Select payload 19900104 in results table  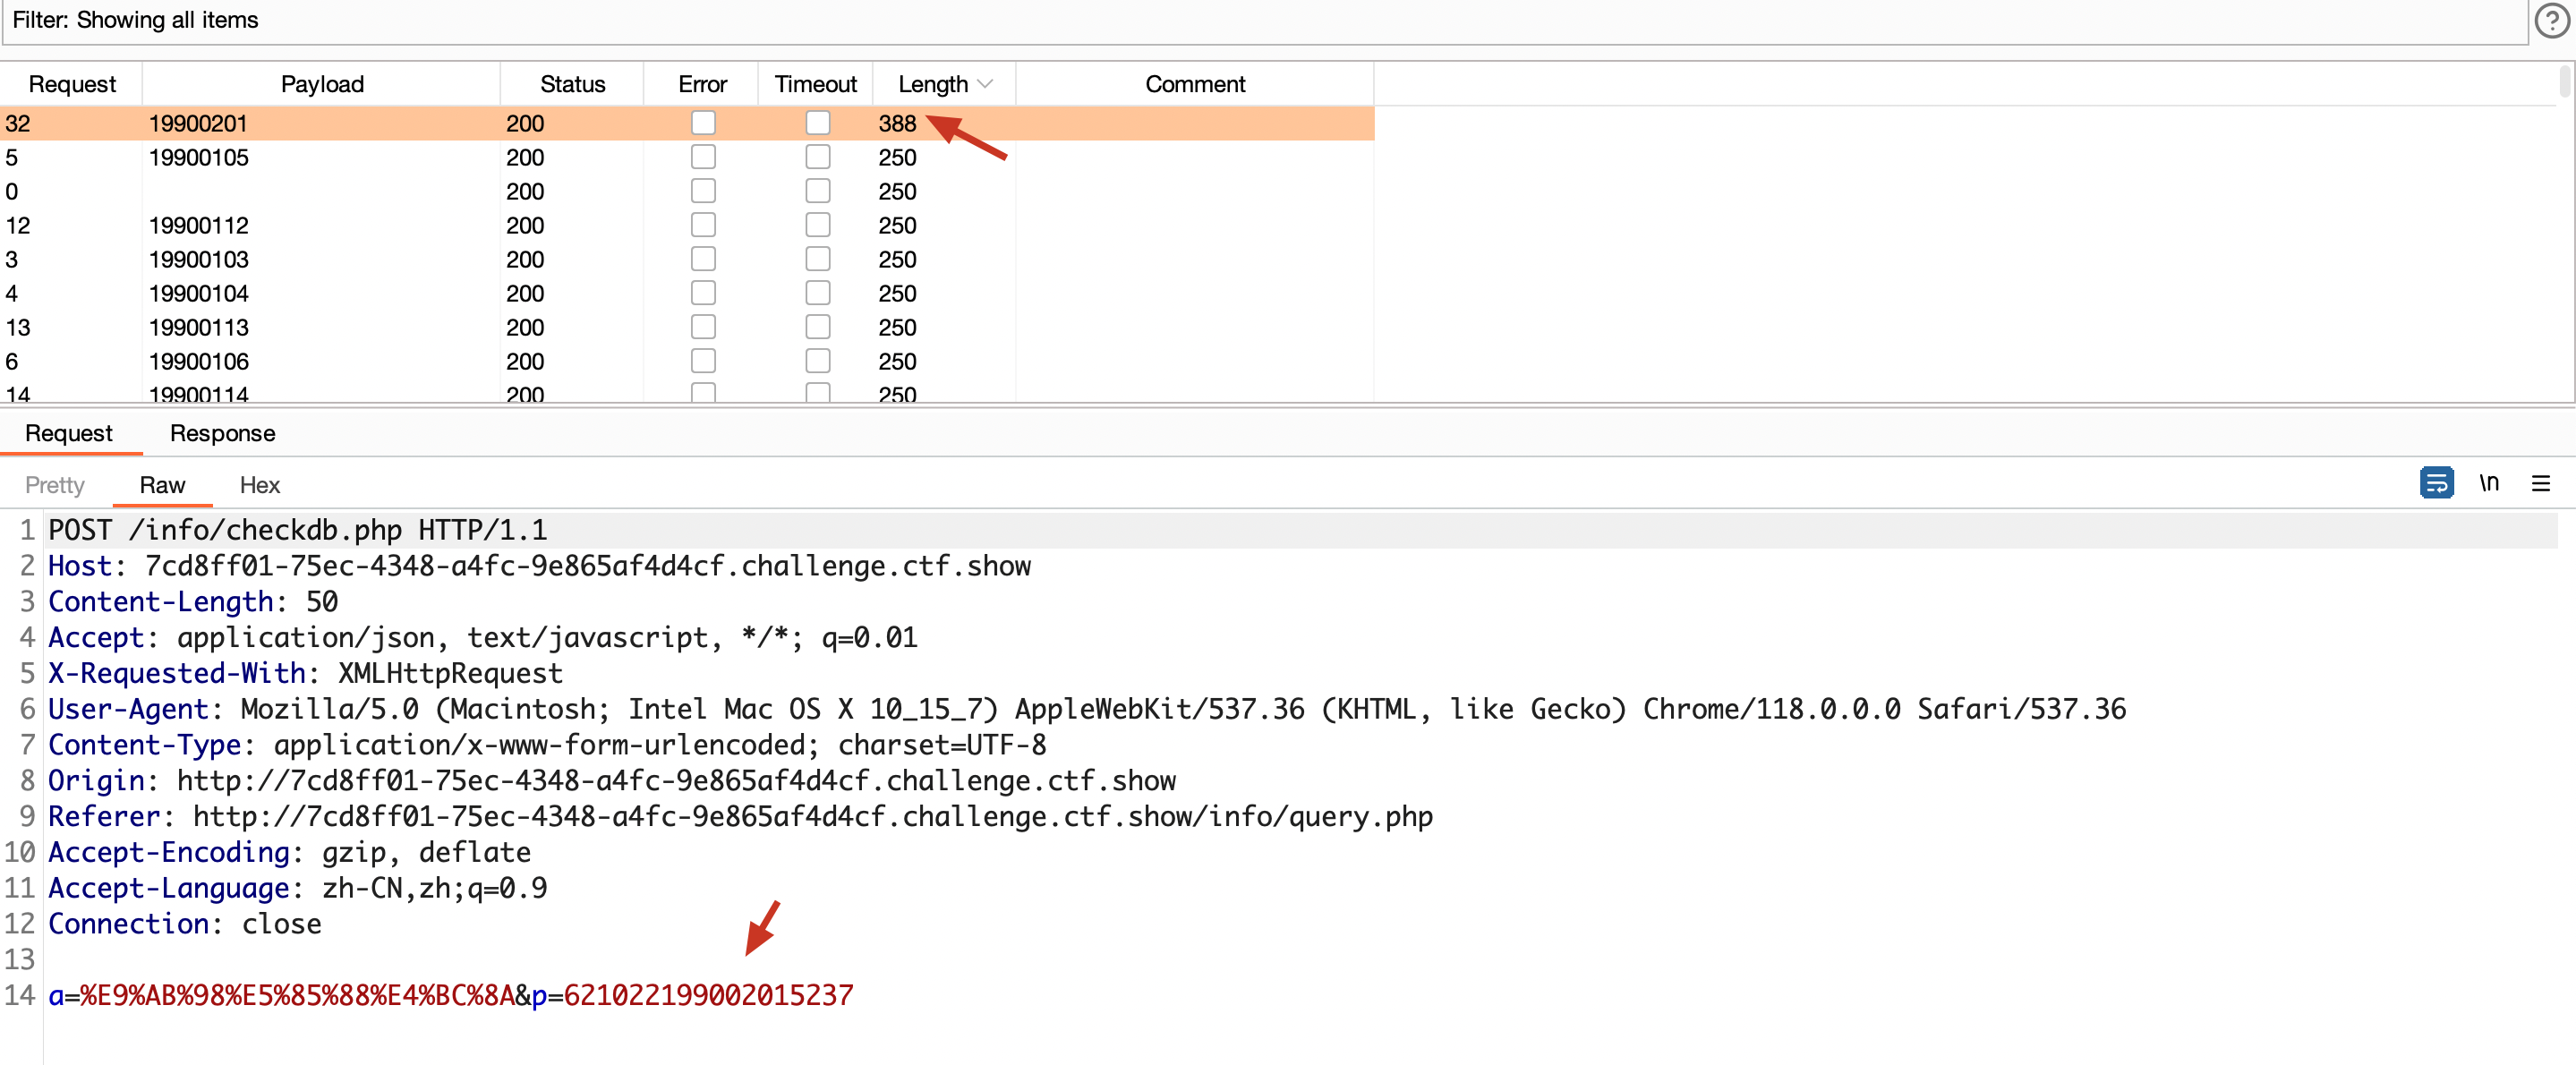click(198, 293)
